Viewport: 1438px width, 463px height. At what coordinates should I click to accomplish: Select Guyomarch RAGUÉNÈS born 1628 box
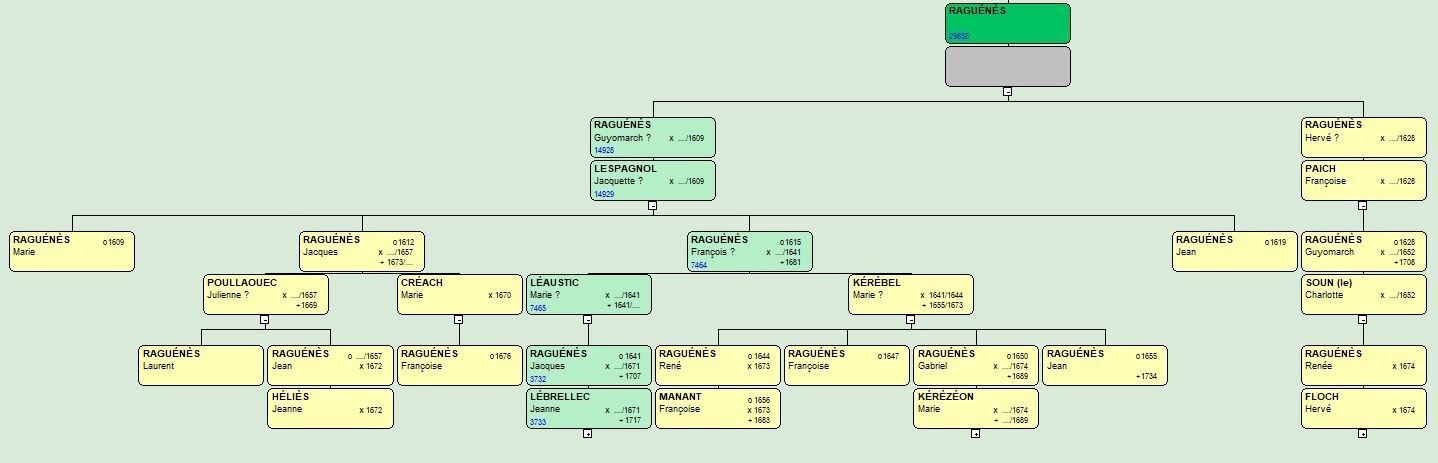pyautogui.click(x=1363, y=251)
